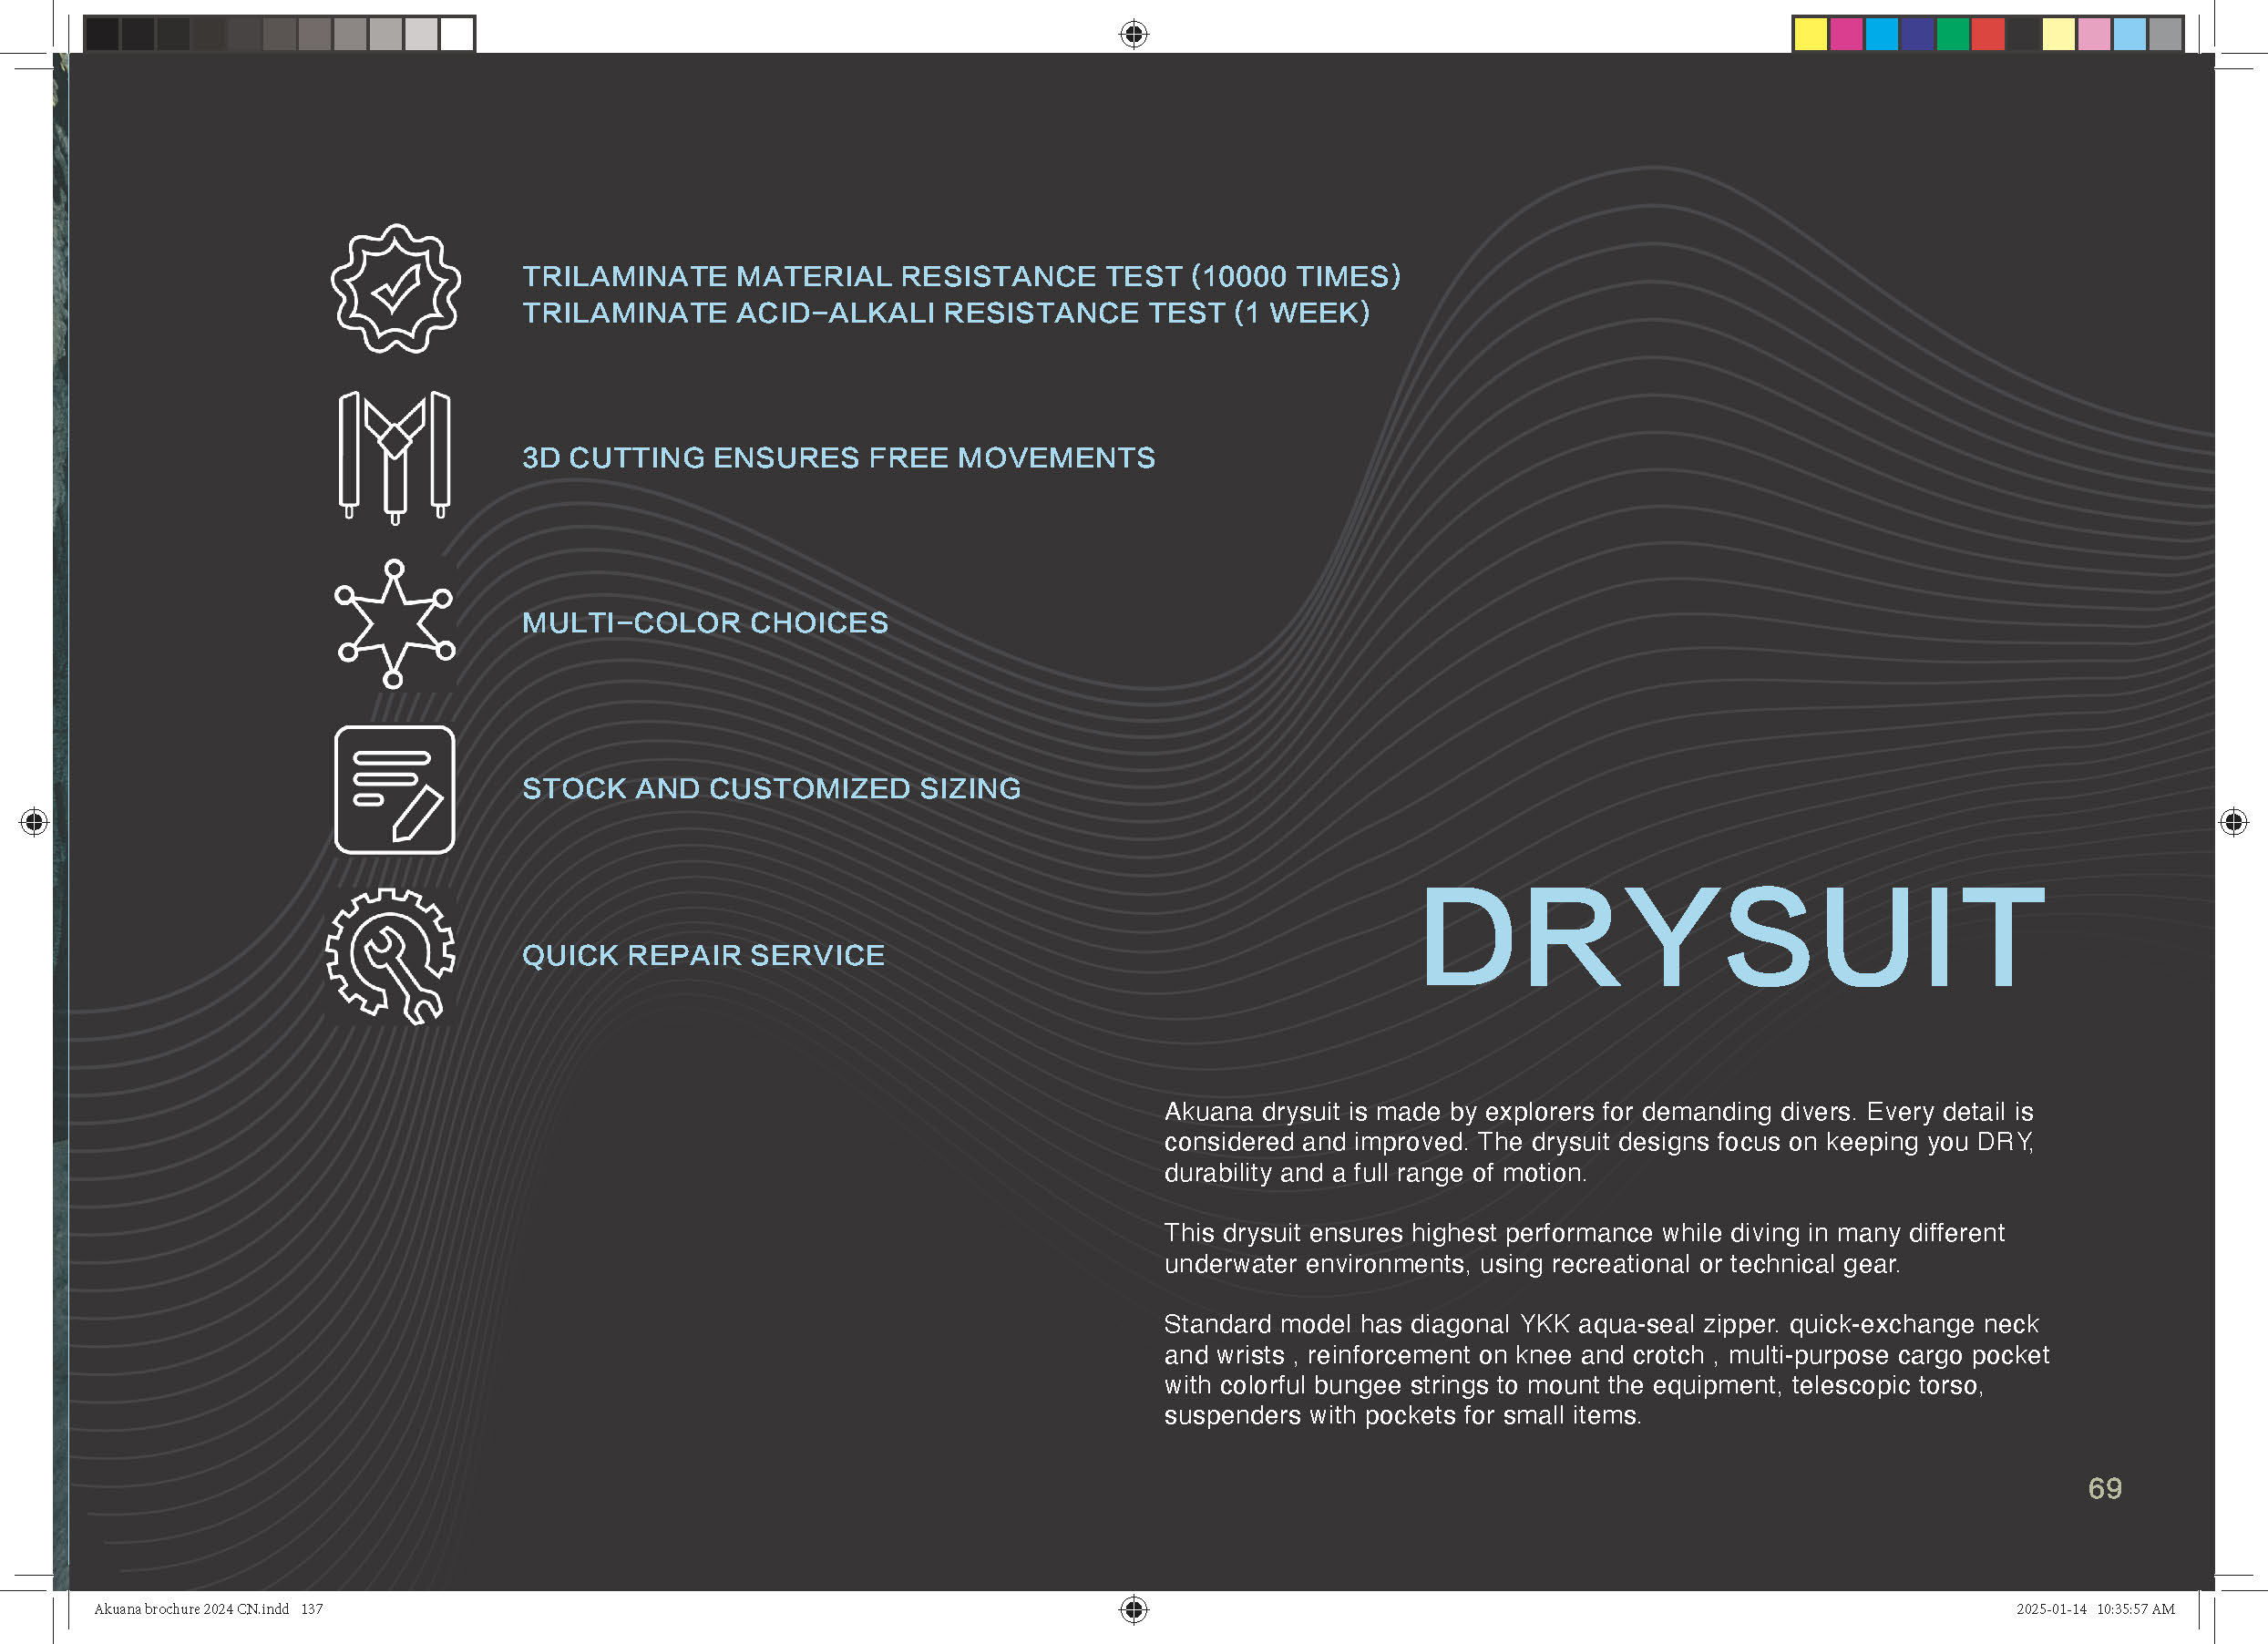Click the MULTI-COLOR CHOICES text

click(x=705, y=623)
